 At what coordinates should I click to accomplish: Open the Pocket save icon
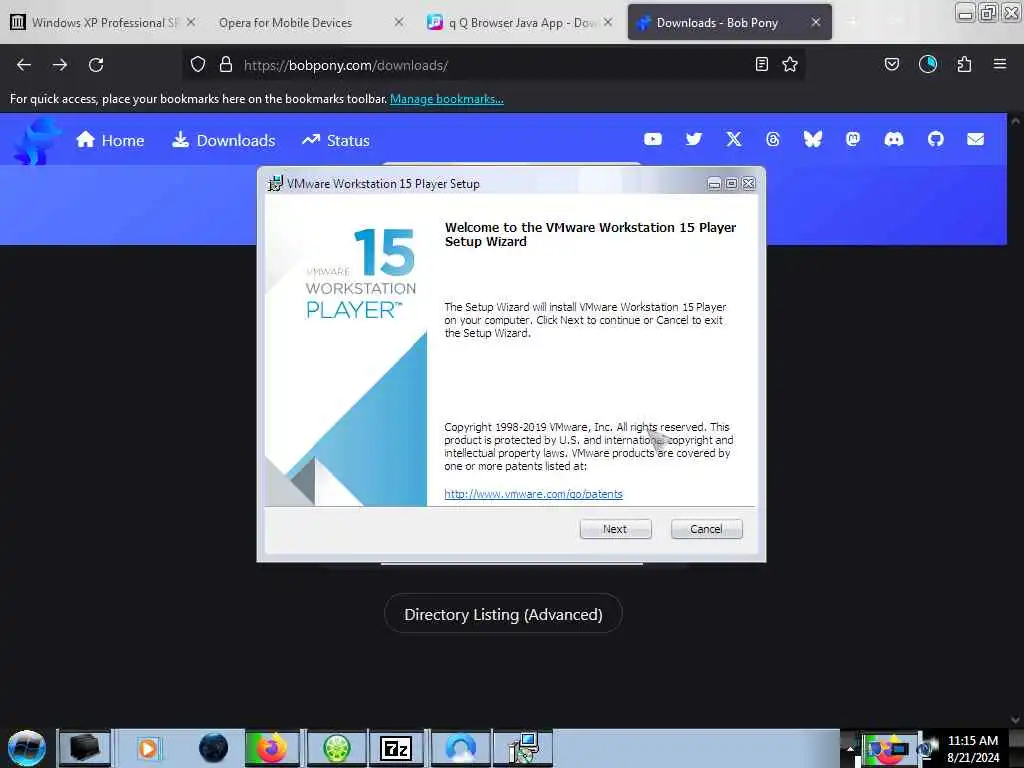pyautogui.click(x=892, y=64)
